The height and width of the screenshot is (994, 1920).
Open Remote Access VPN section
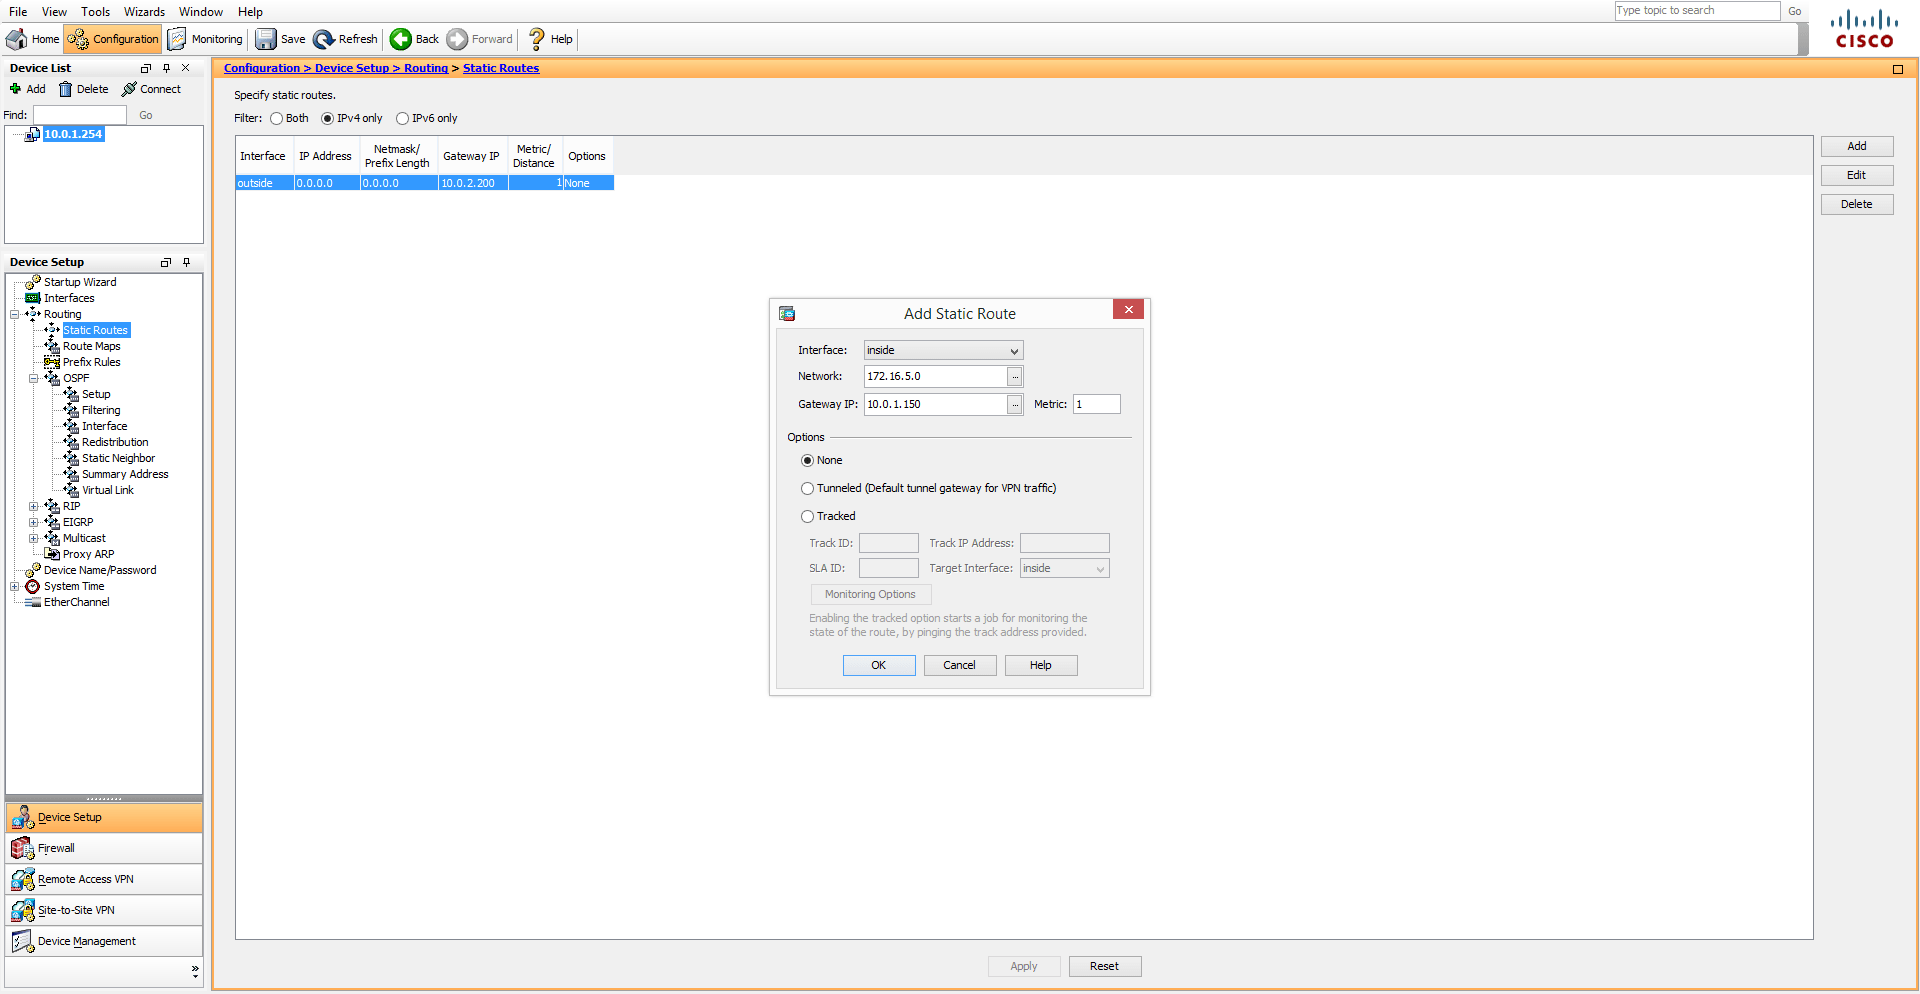coord(104,879)
